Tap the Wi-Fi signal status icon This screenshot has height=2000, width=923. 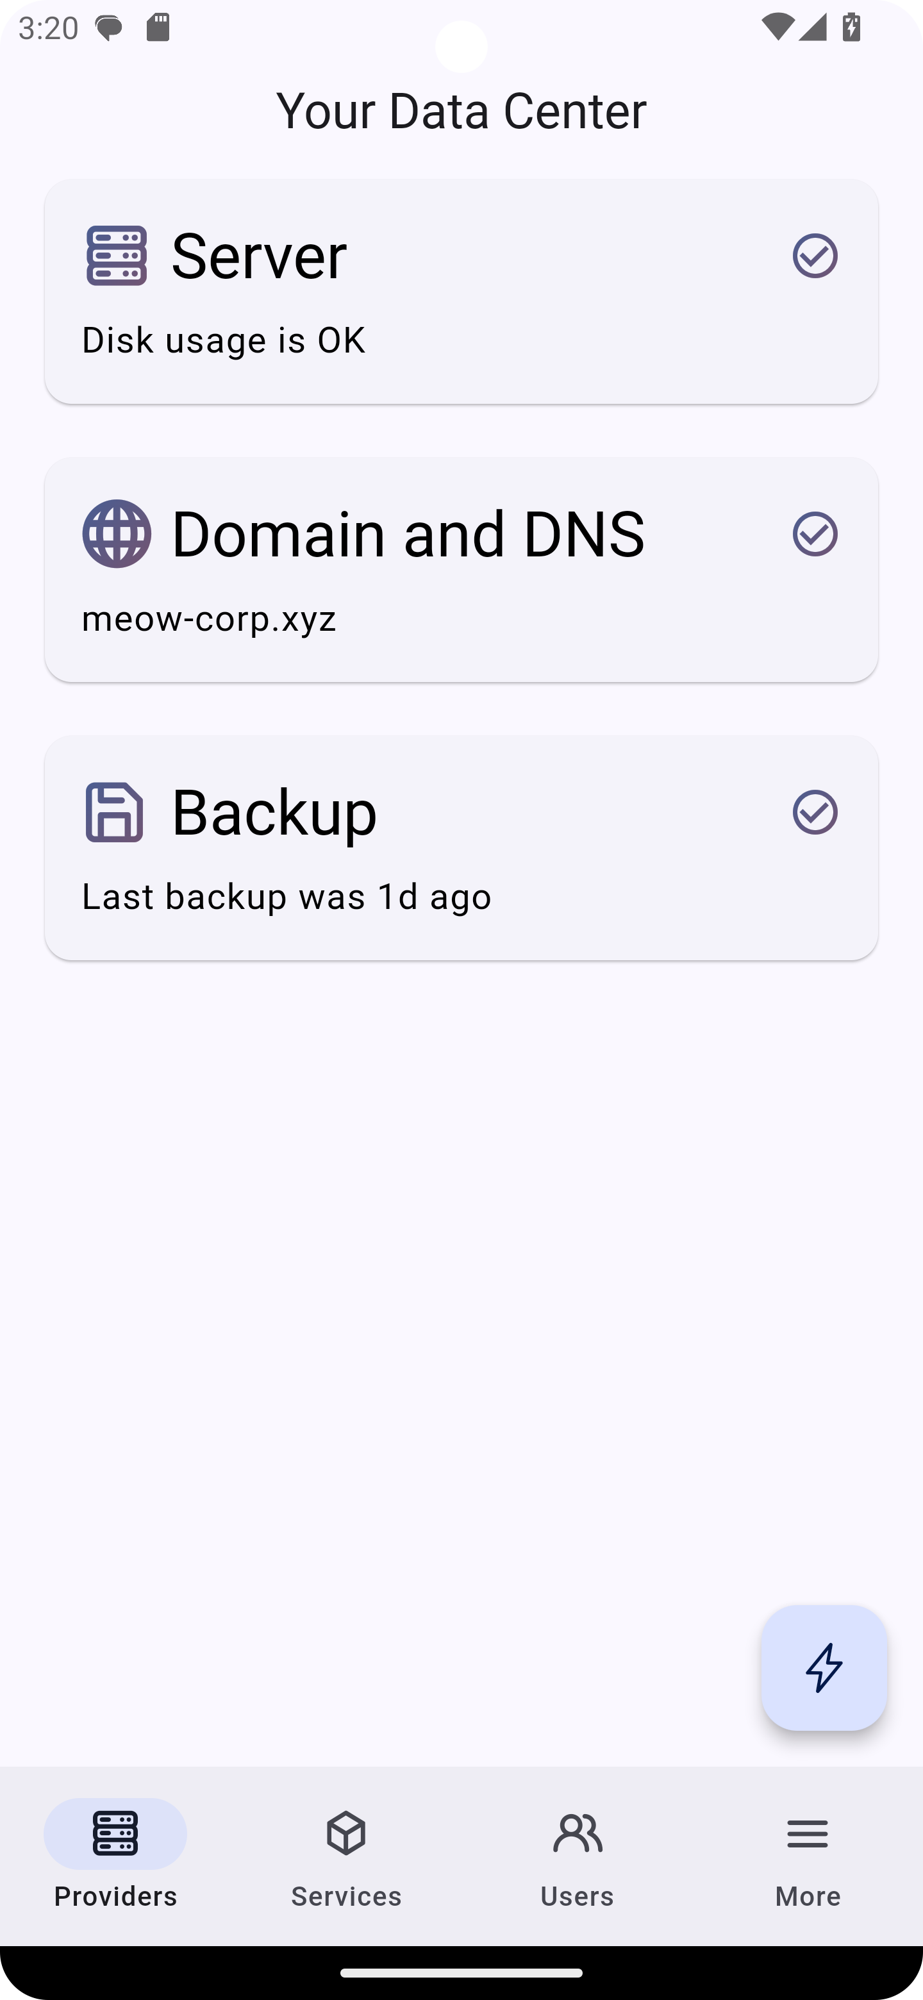pos(777,27)
